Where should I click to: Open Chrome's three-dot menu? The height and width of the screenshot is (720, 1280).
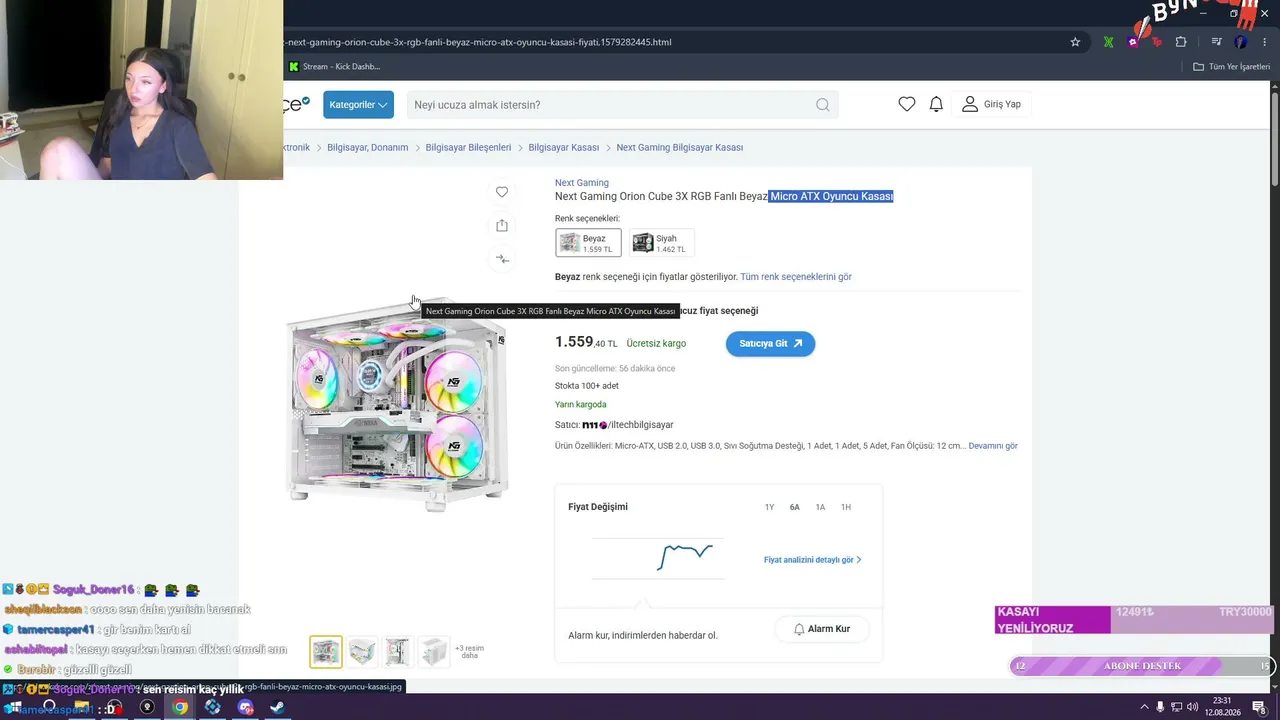pos(1264,42)
